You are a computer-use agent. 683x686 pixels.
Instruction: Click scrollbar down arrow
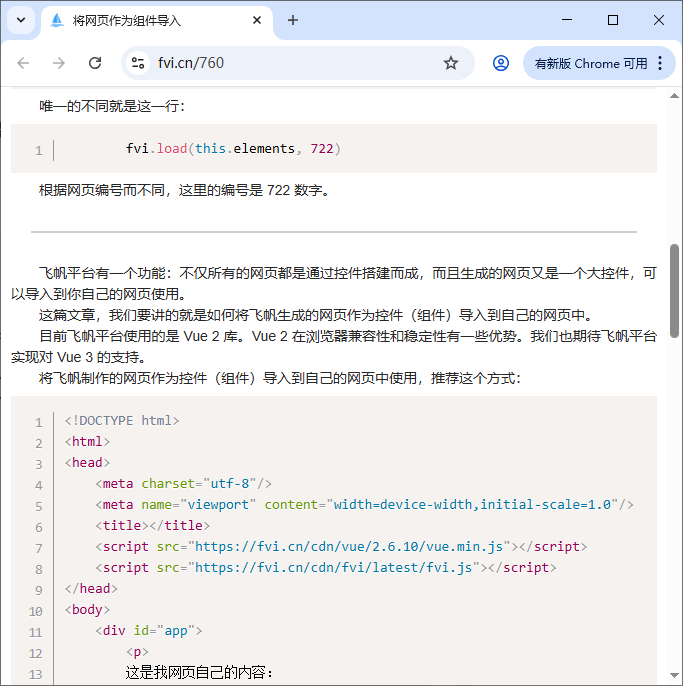pos(674,676)
